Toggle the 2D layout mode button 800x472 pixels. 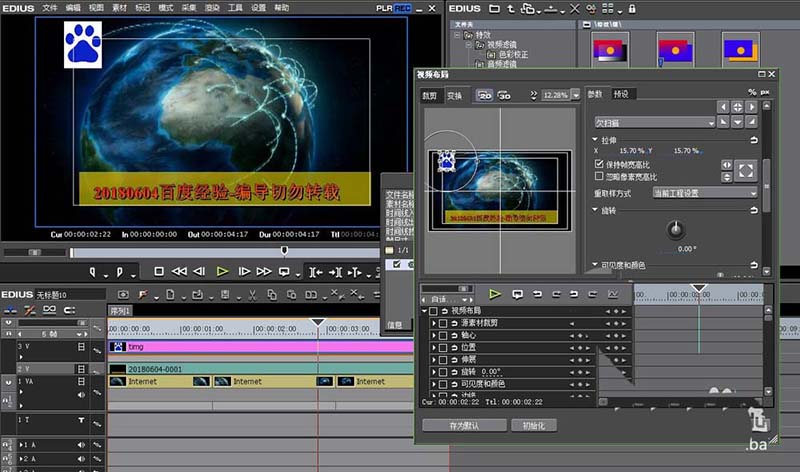(x=484, y=95)
